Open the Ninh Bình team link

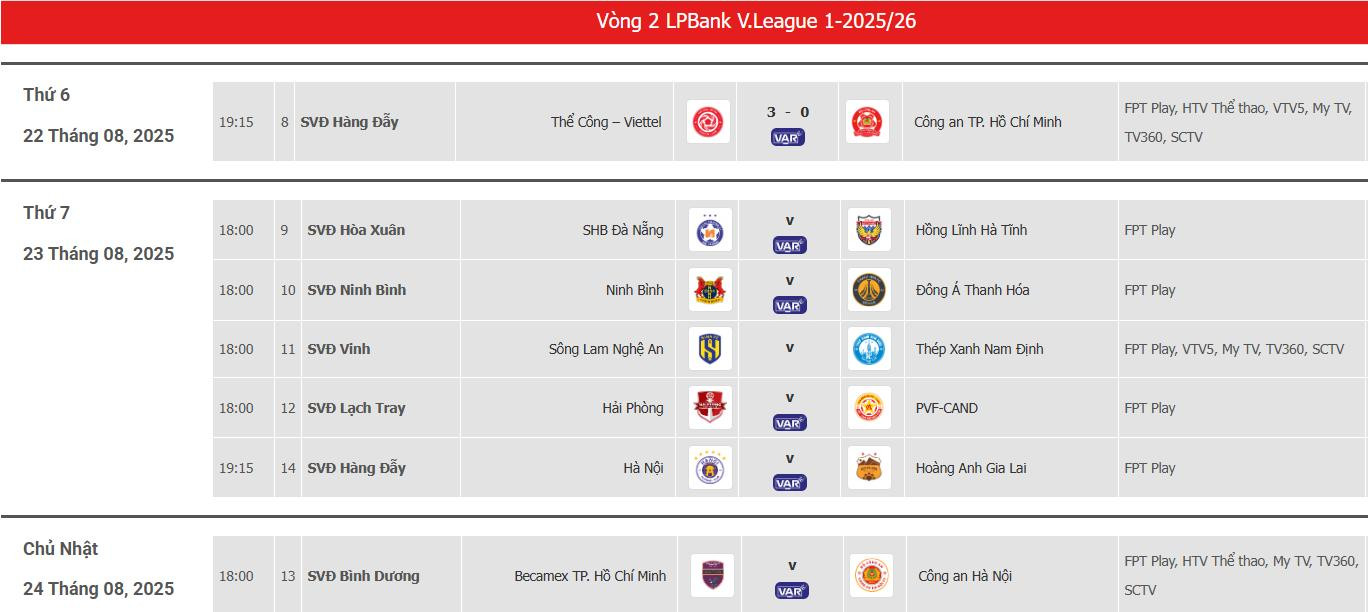point(634,290)
